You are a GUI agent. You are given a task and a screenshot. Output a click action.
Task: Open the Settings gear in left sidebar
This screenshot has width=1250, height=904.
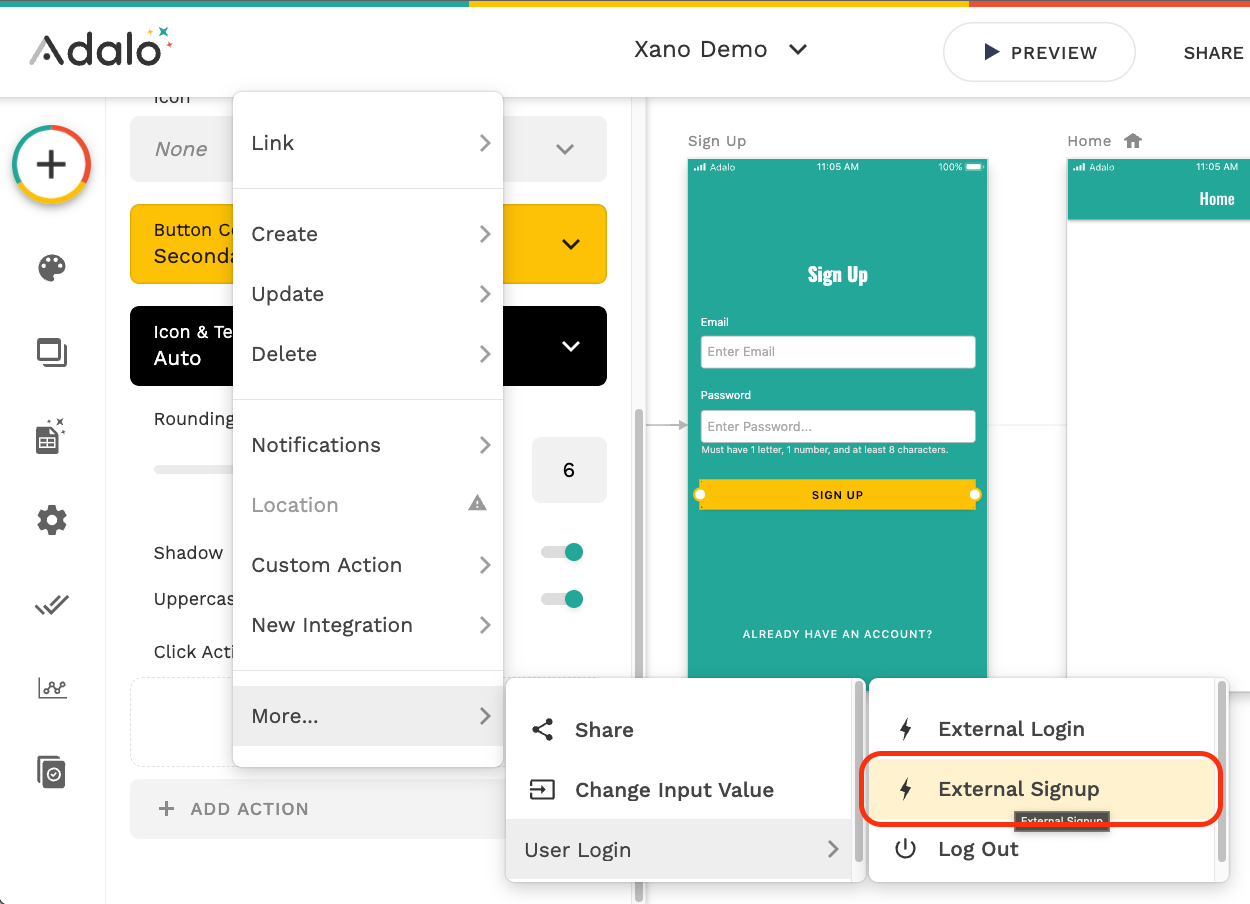click(x=52, y=520)
